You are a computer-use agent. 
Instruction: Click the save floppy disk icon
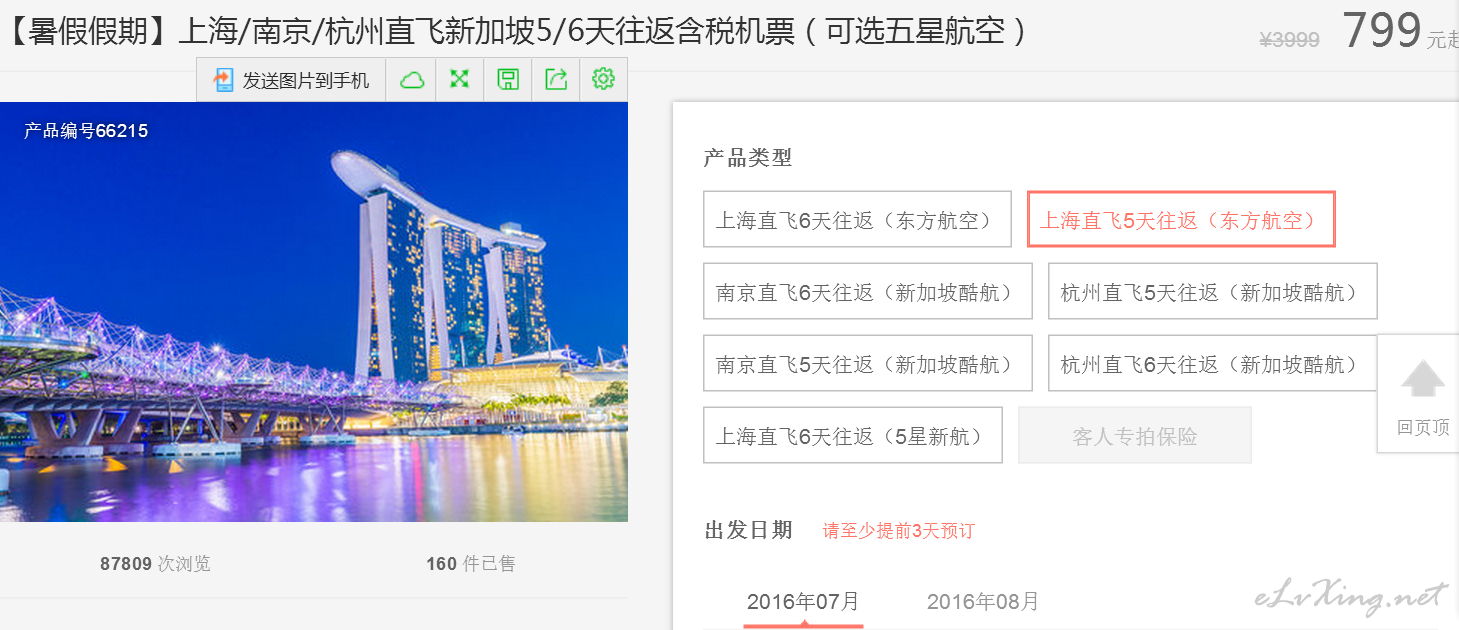[508, 79]
